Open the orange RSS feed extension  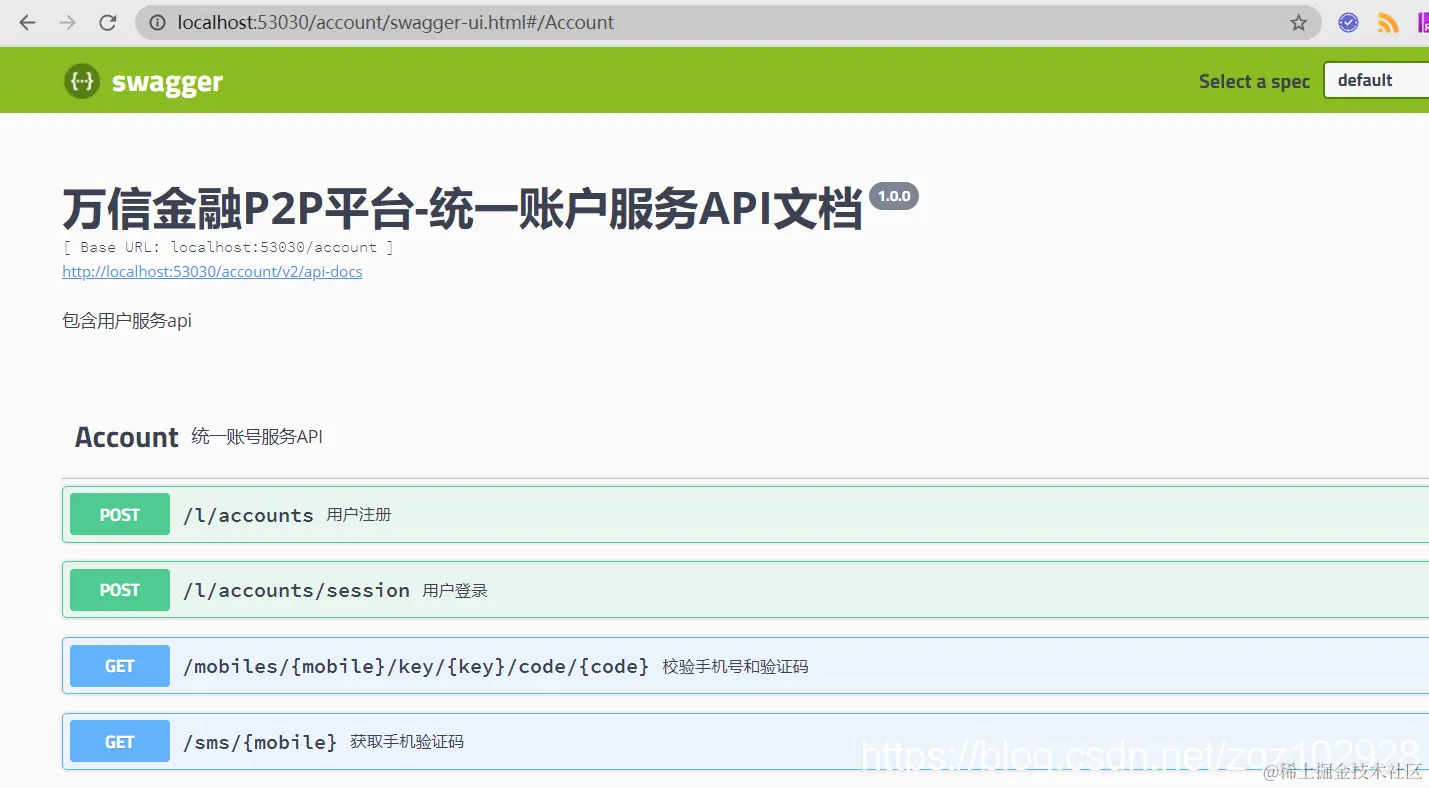click(1388, 22)
